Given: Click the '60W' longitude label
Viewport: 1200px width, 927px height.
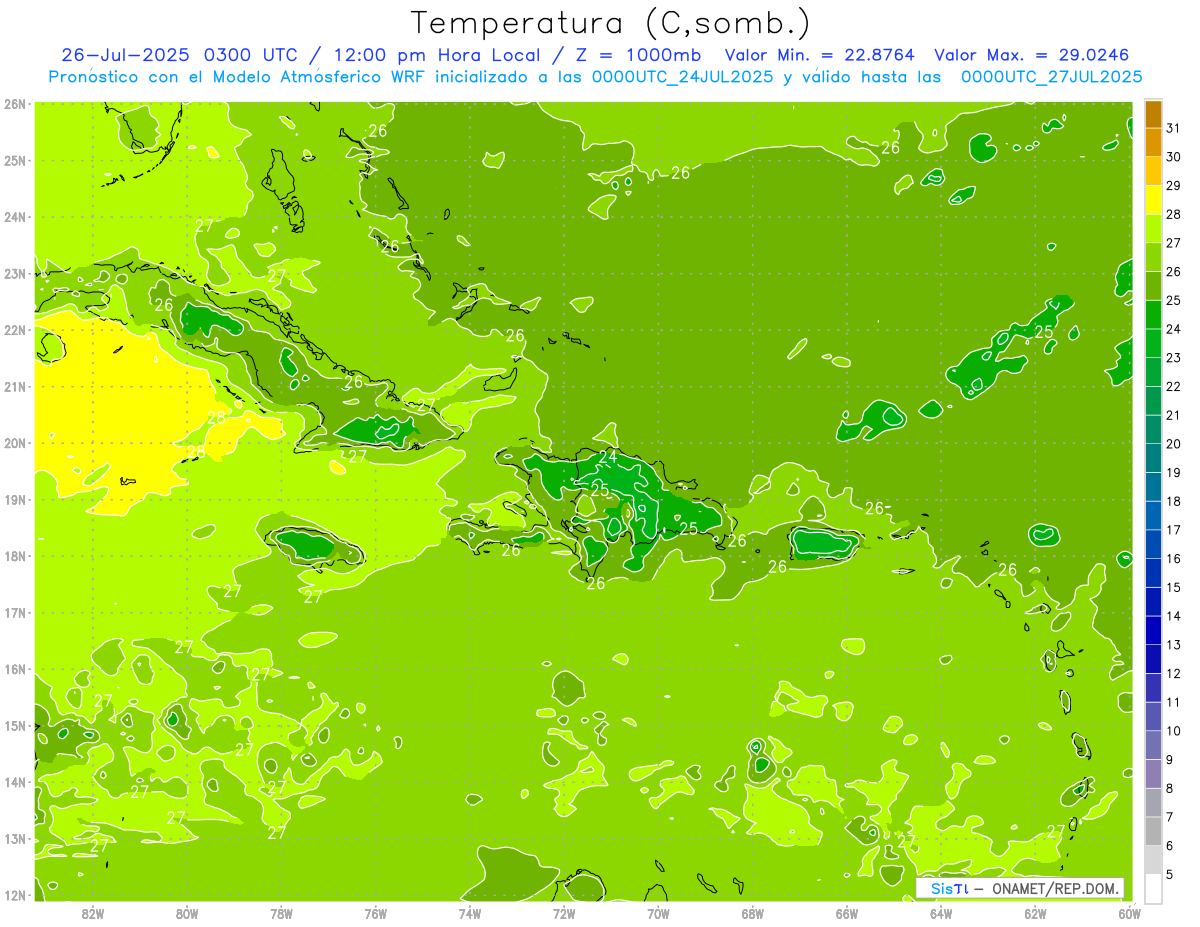Looking at the screenshot, I should [x=1129, y=913].
